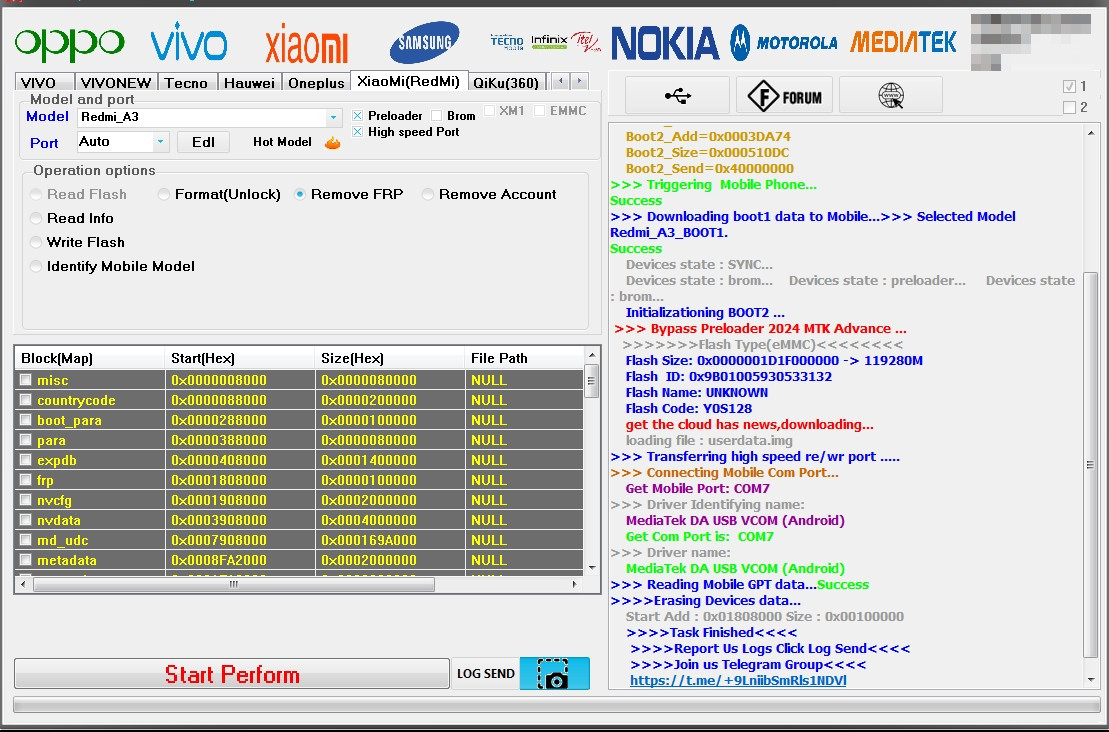Viewport: 1109px width, 732px height.
Task: Select the Write Flash radio option
Action: click(35, 242)
